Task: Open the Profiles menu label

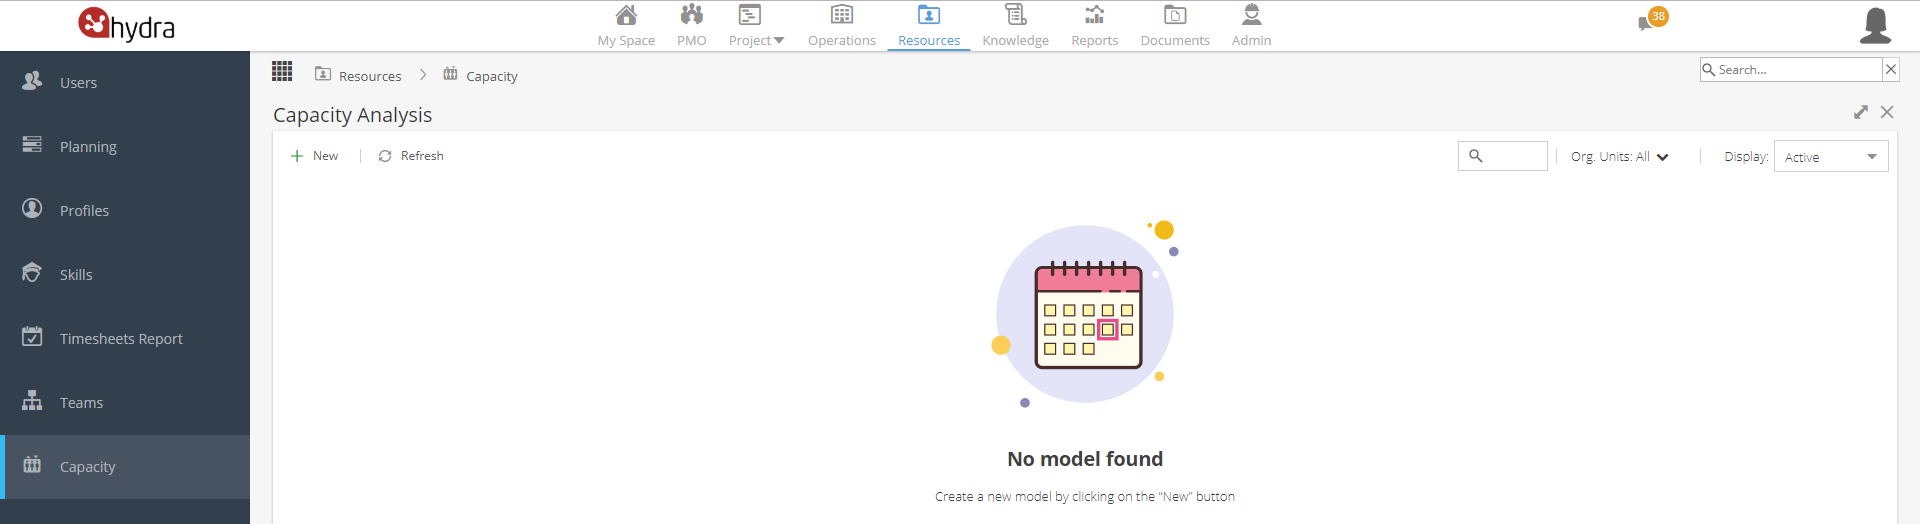Action: point(84,211)
